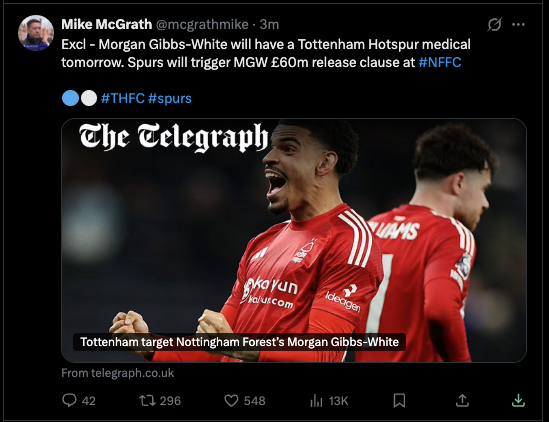Image resolution: width=549 pixels, height=422 pixels.
Task: Open the 3m post timestamp
Action: pyautogui.click(x=269, y=25)
